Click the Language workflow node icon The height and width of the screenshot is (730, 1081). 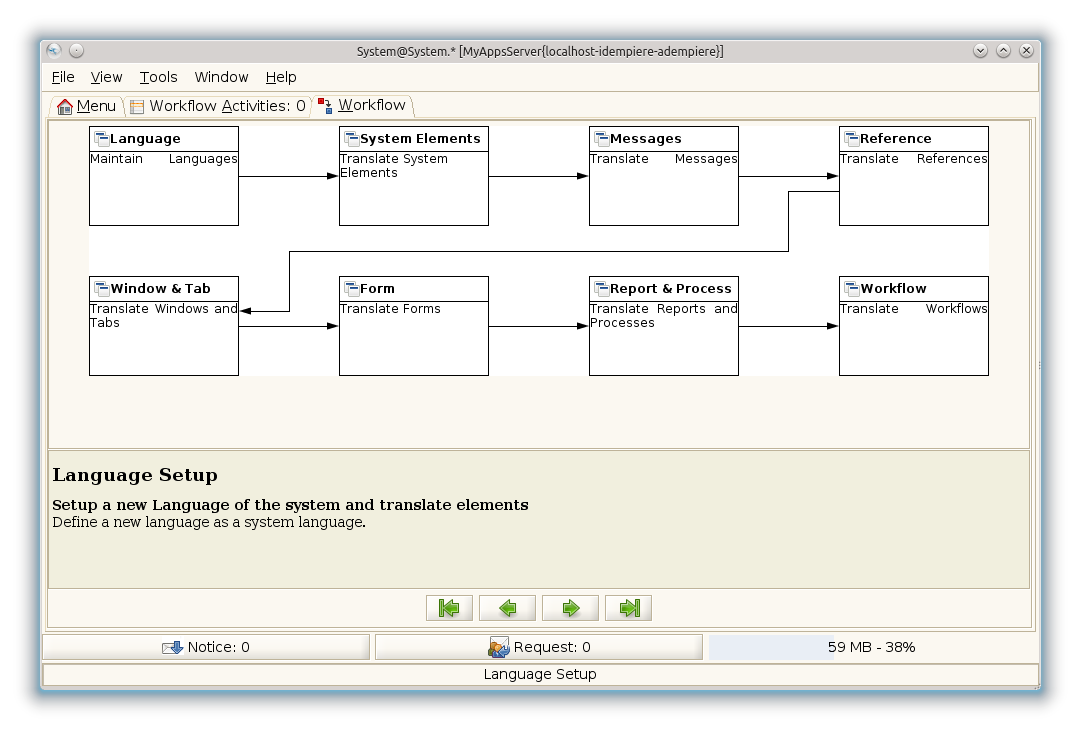(x=101, y=139)
